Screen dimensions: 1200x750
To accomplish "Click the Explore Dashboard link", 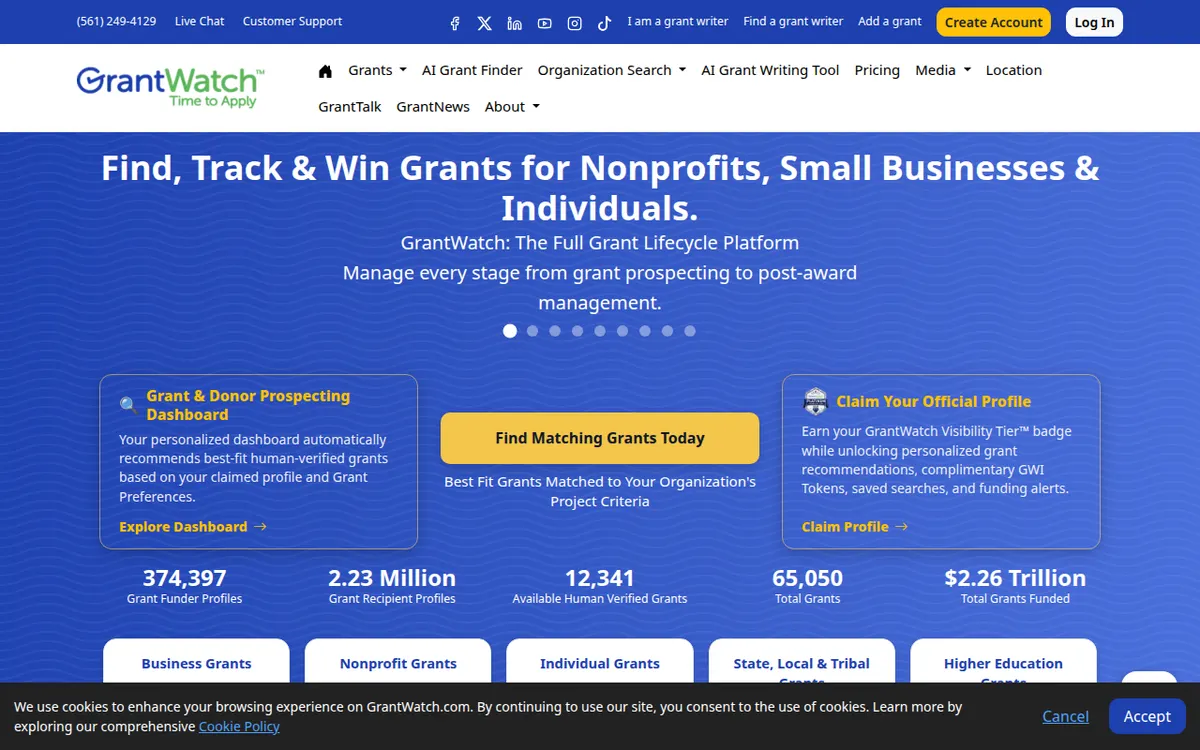I will tap(193, 526).
